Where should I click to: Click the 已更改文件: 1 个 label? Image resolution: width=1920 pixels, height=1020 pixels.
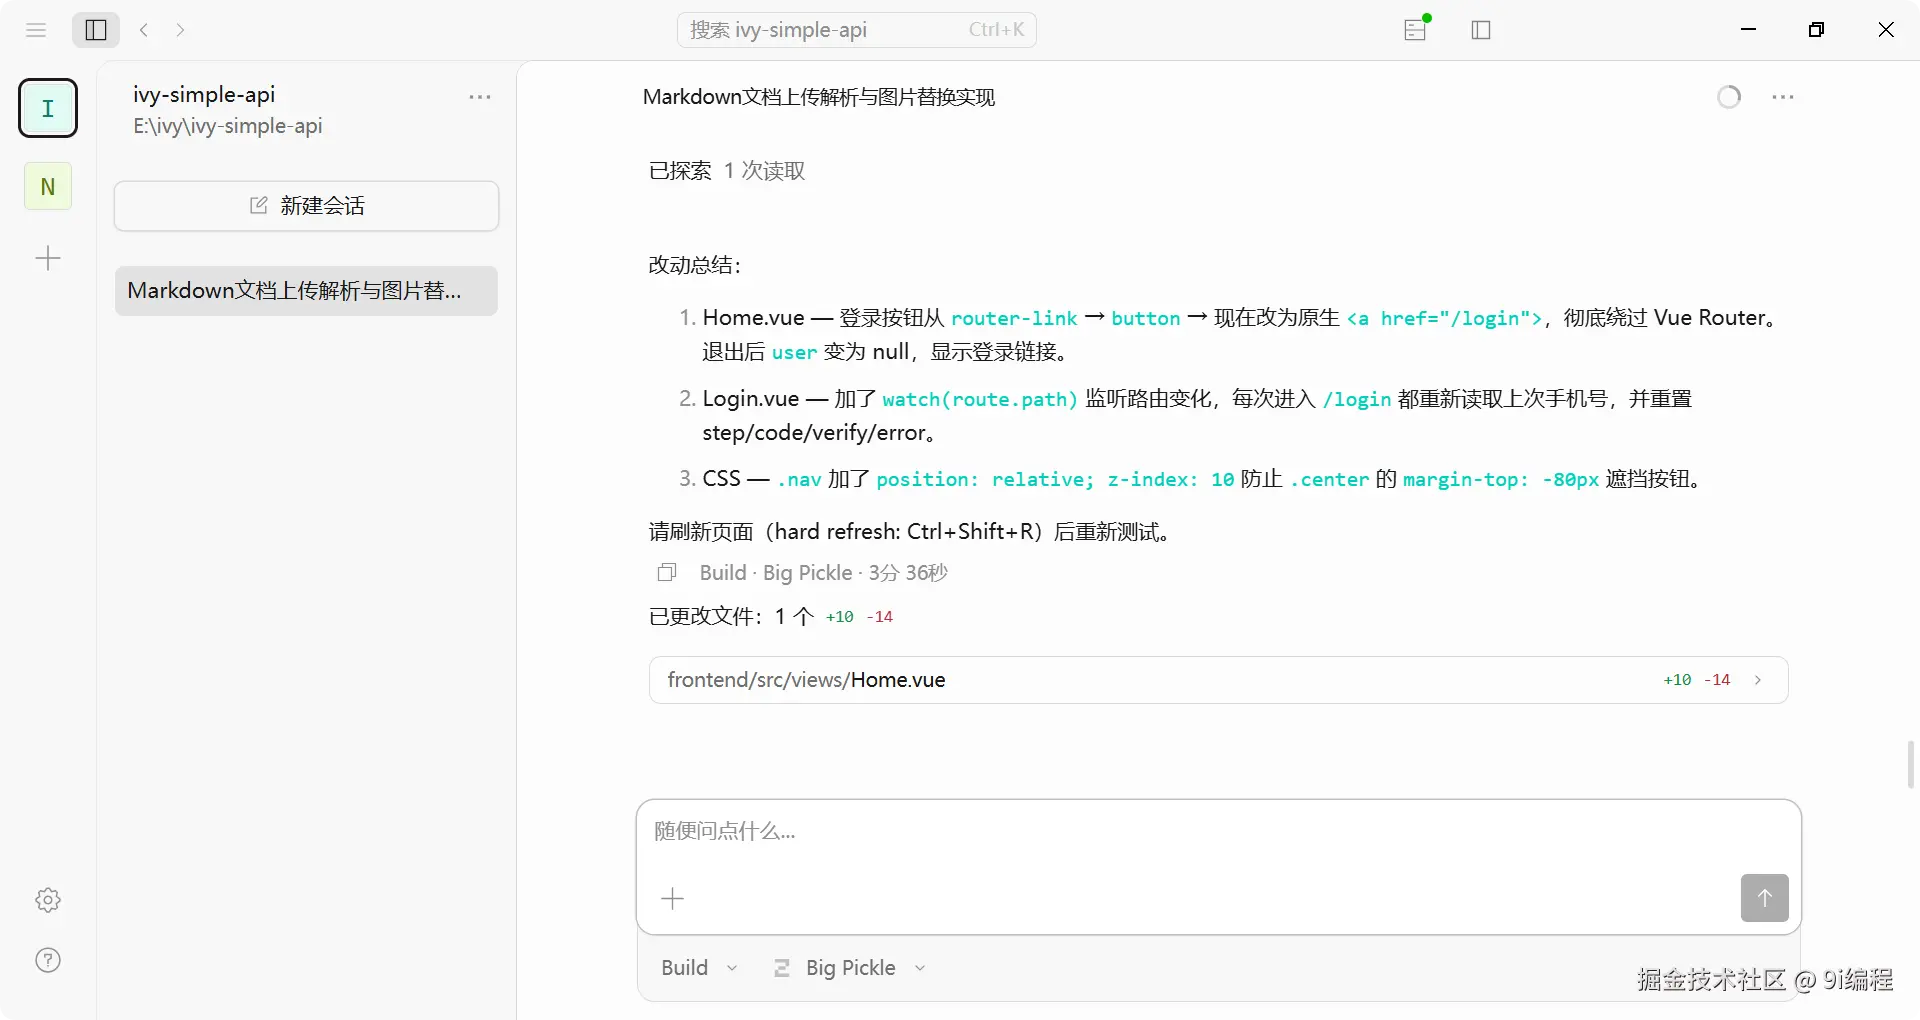coord(731,617)
